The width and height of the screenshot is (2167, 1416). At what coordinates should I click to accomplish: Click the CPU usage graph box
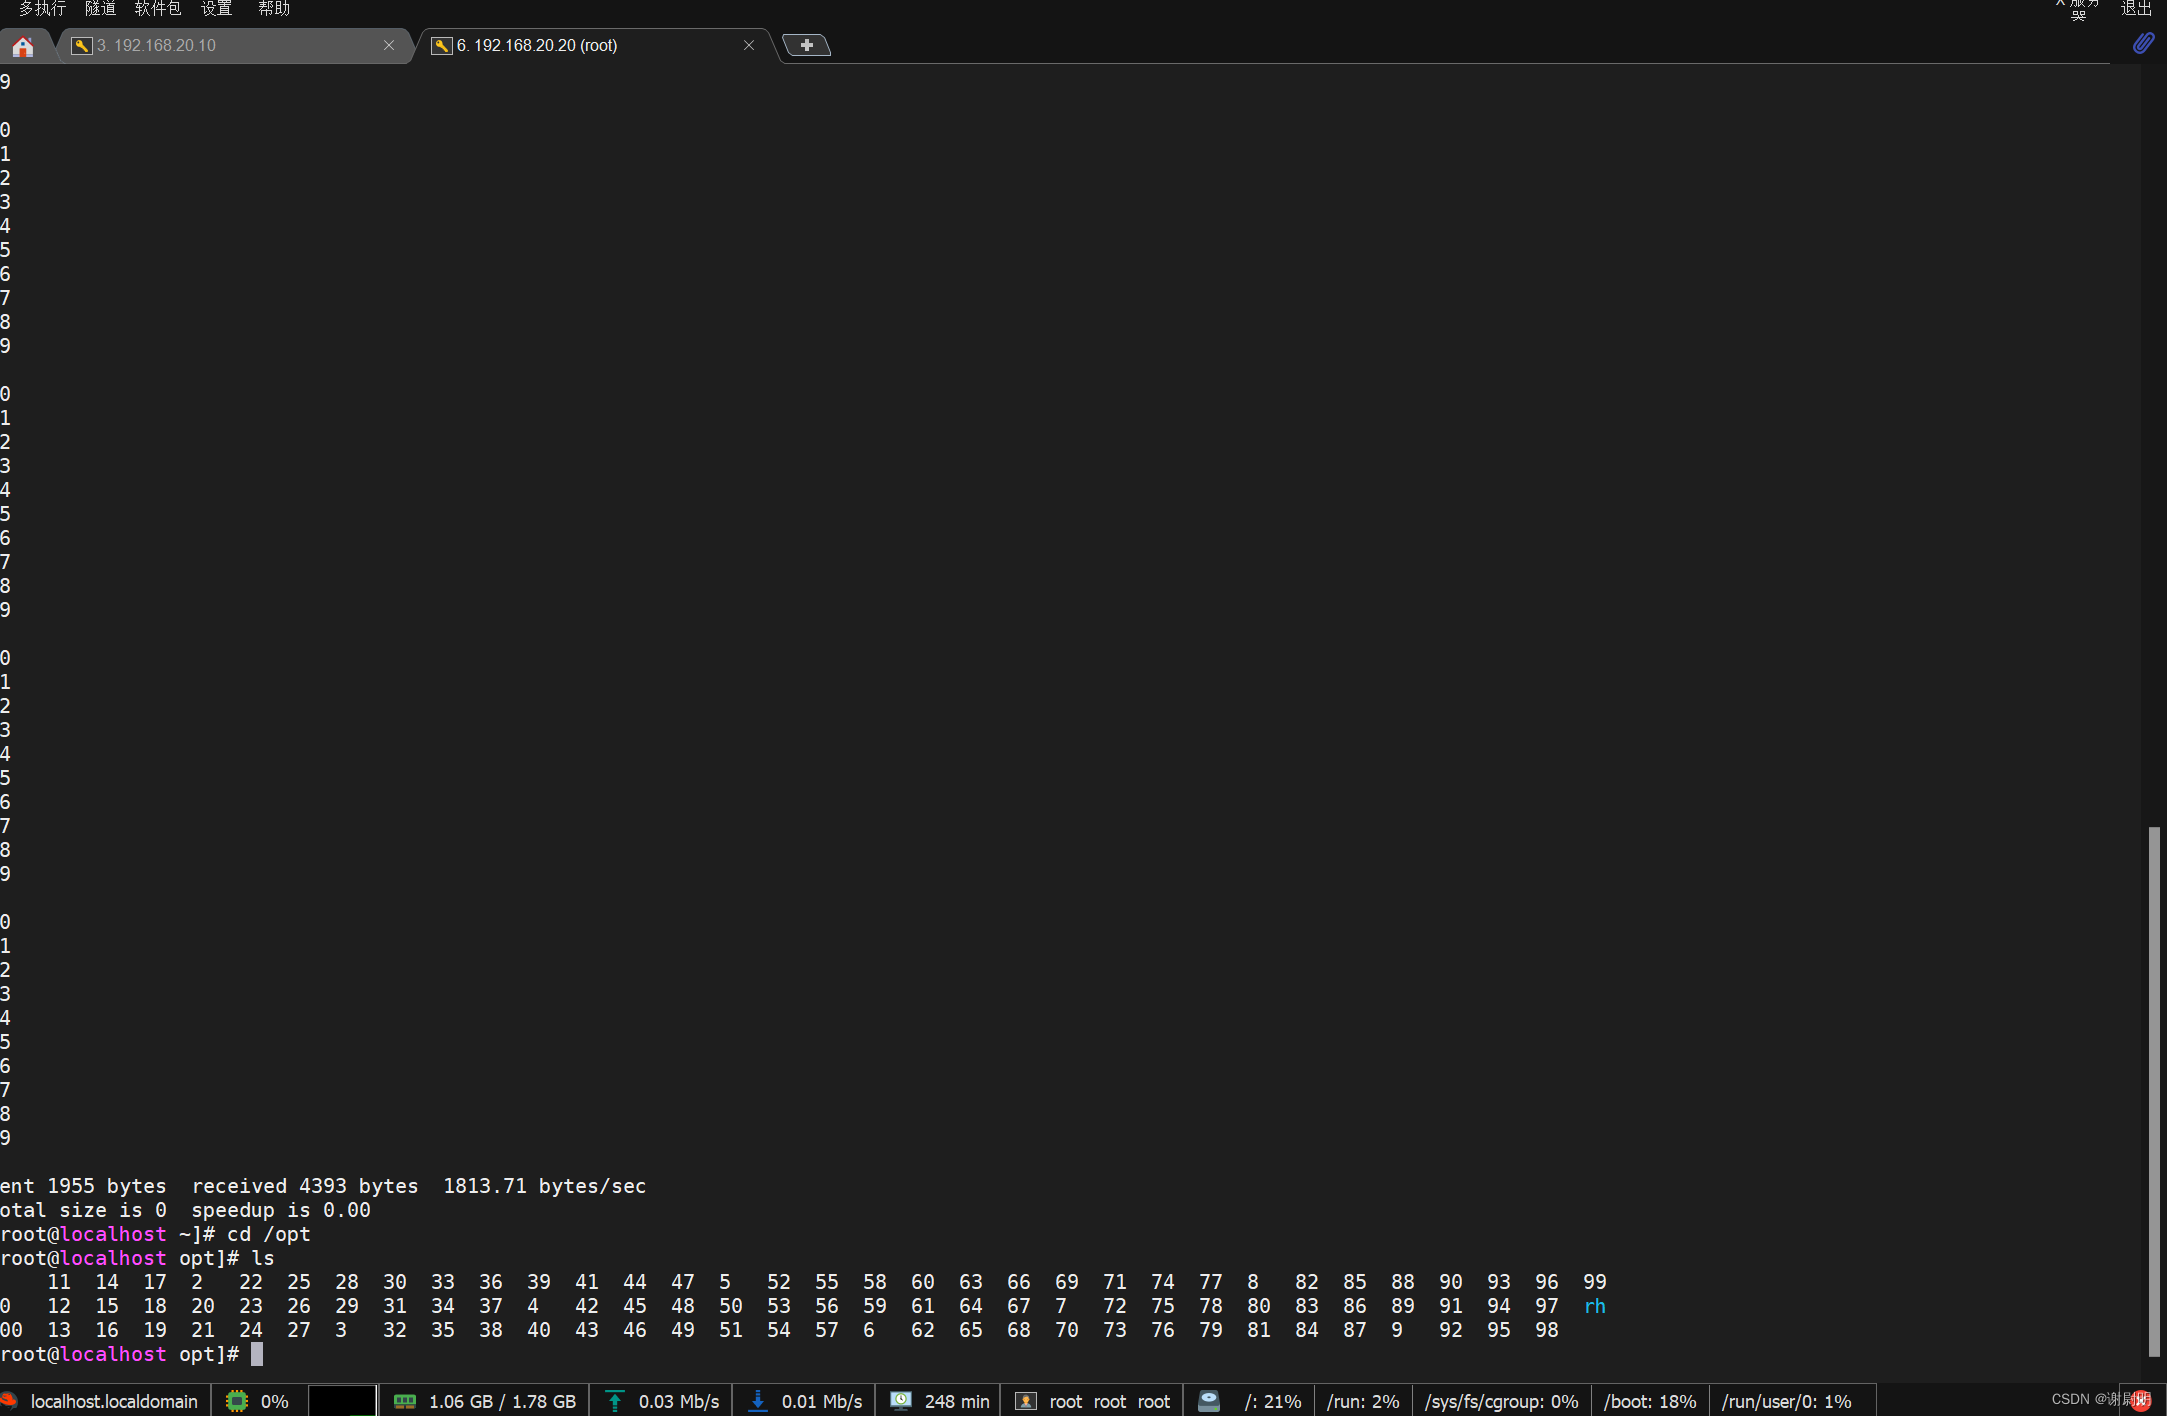pyautogui.click(x=342, y=1401)
